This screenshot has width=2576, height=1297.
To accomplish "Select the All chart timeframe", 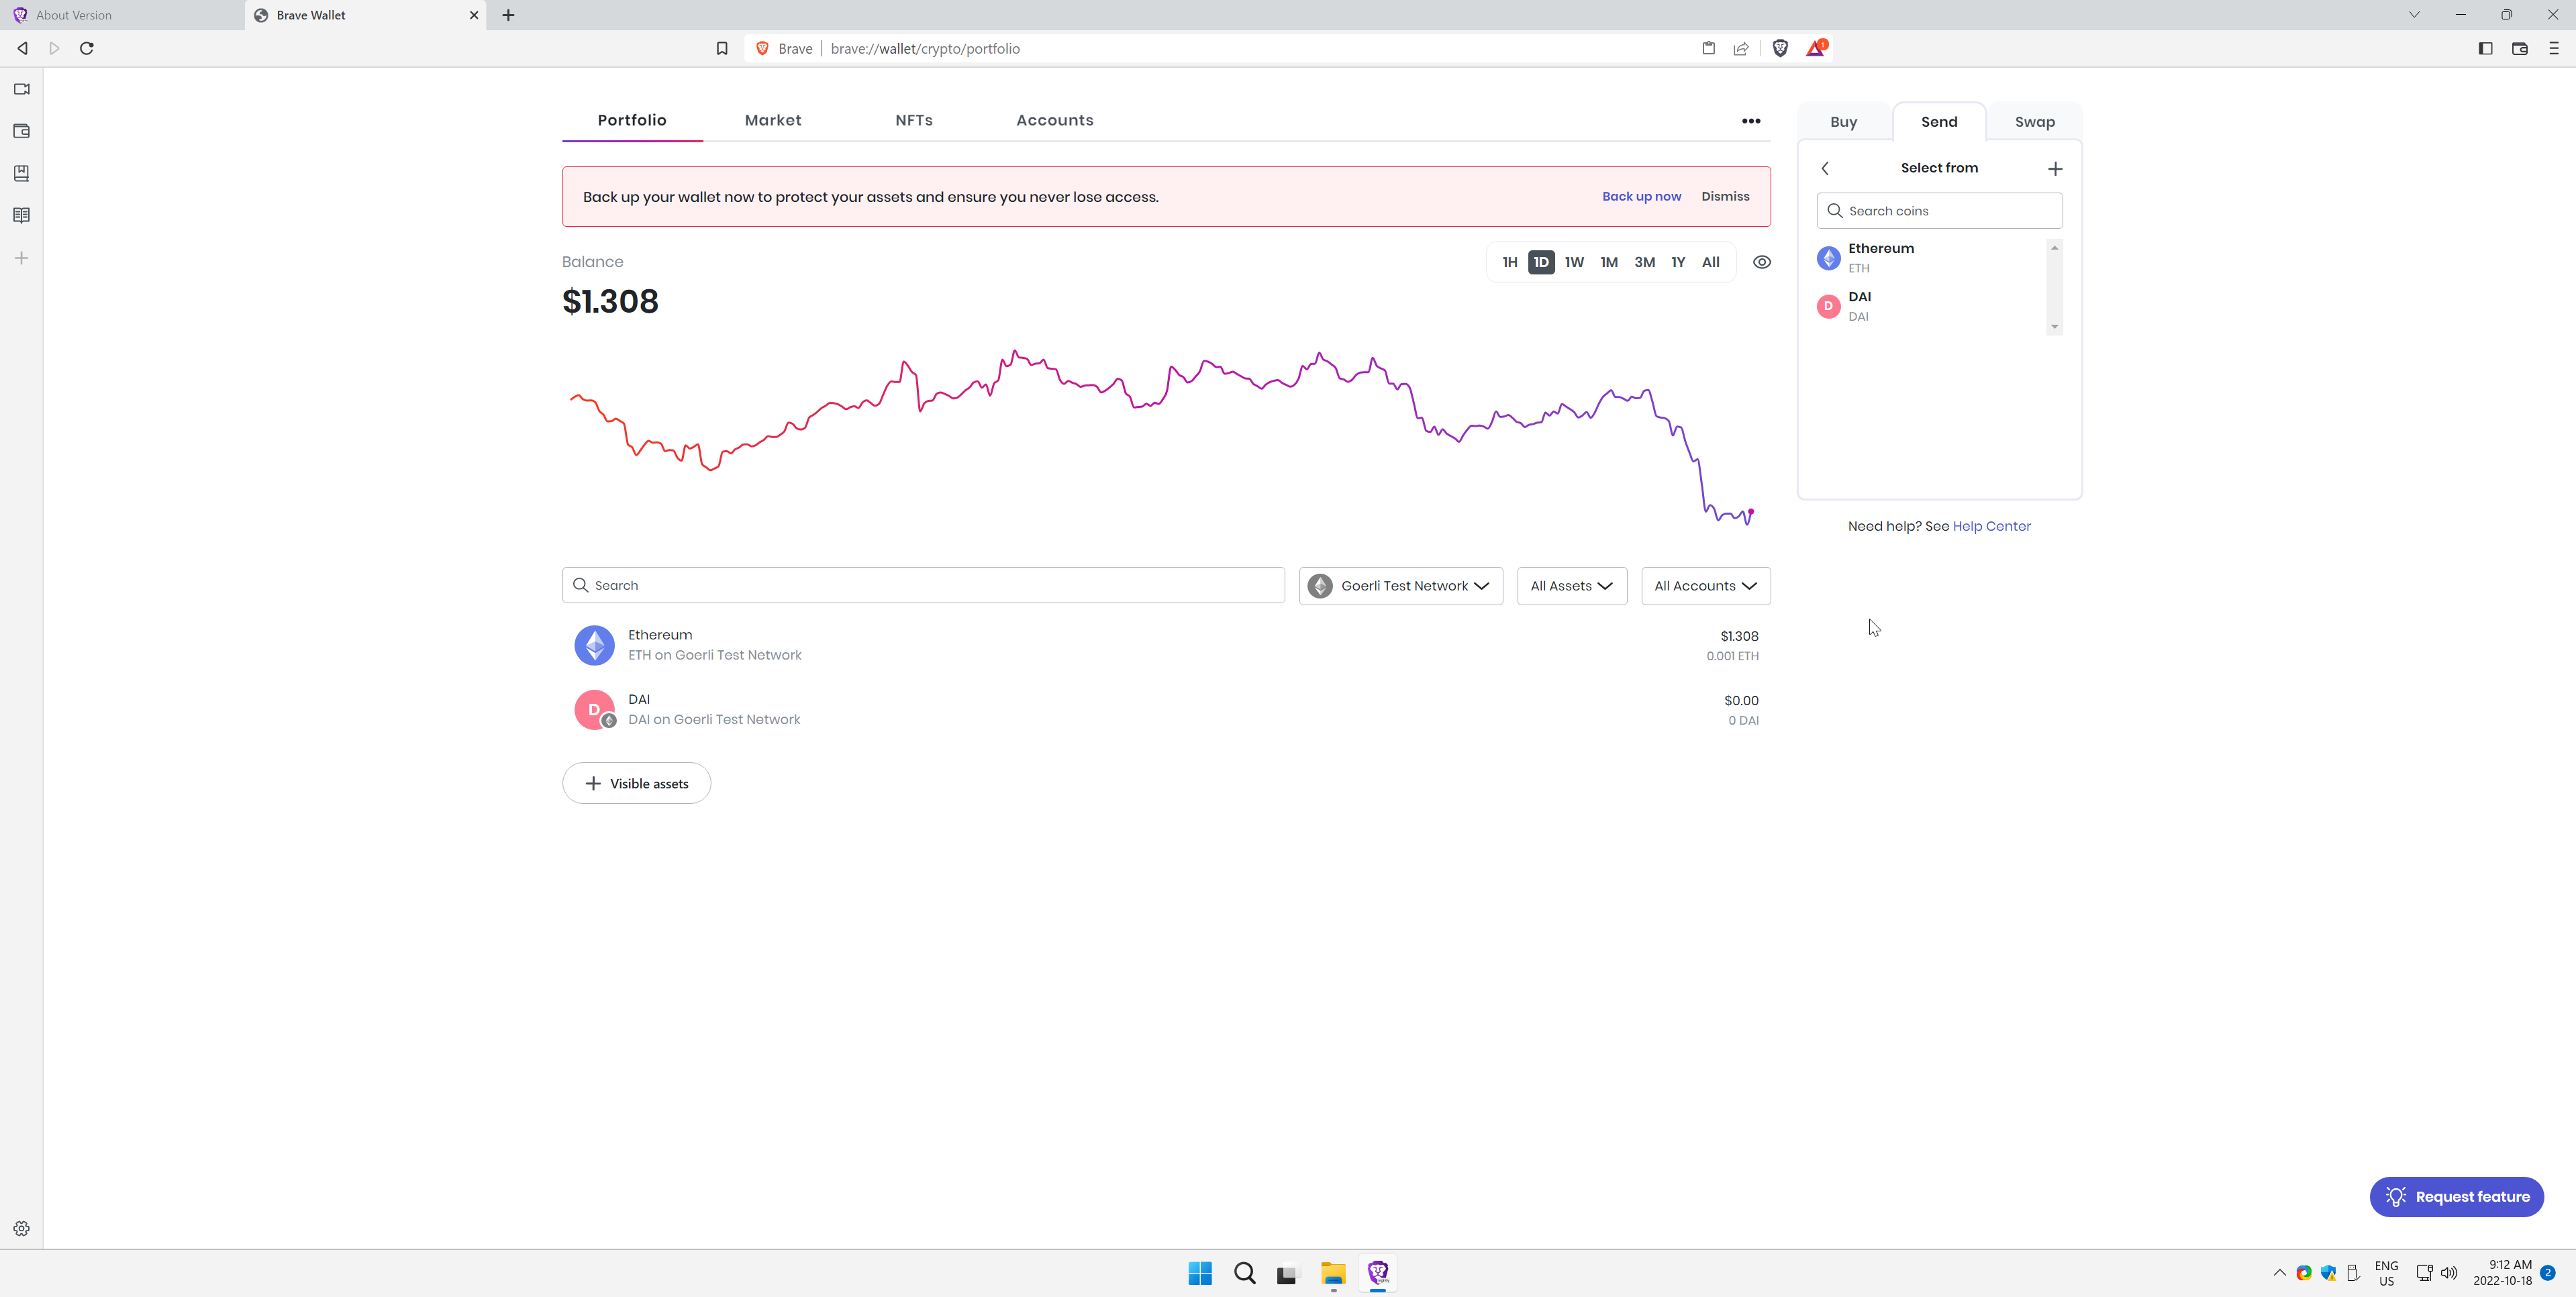I will pos(1710,262).
